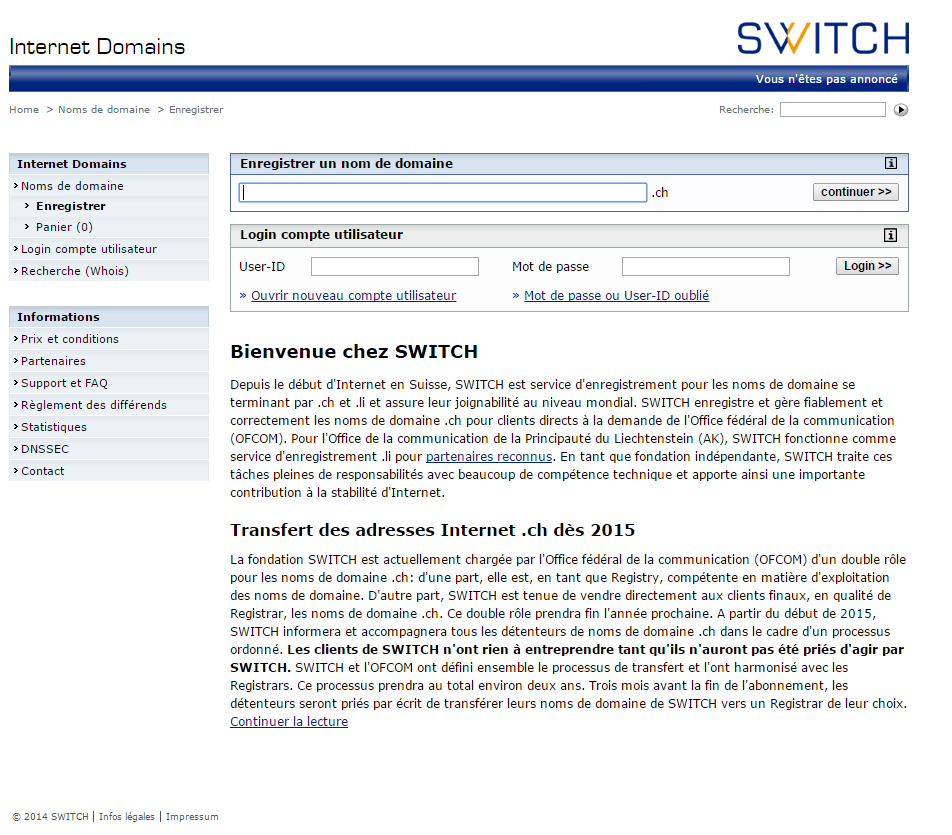Focus the Recherche search field

pyautogui.click(x=832, y=110)
